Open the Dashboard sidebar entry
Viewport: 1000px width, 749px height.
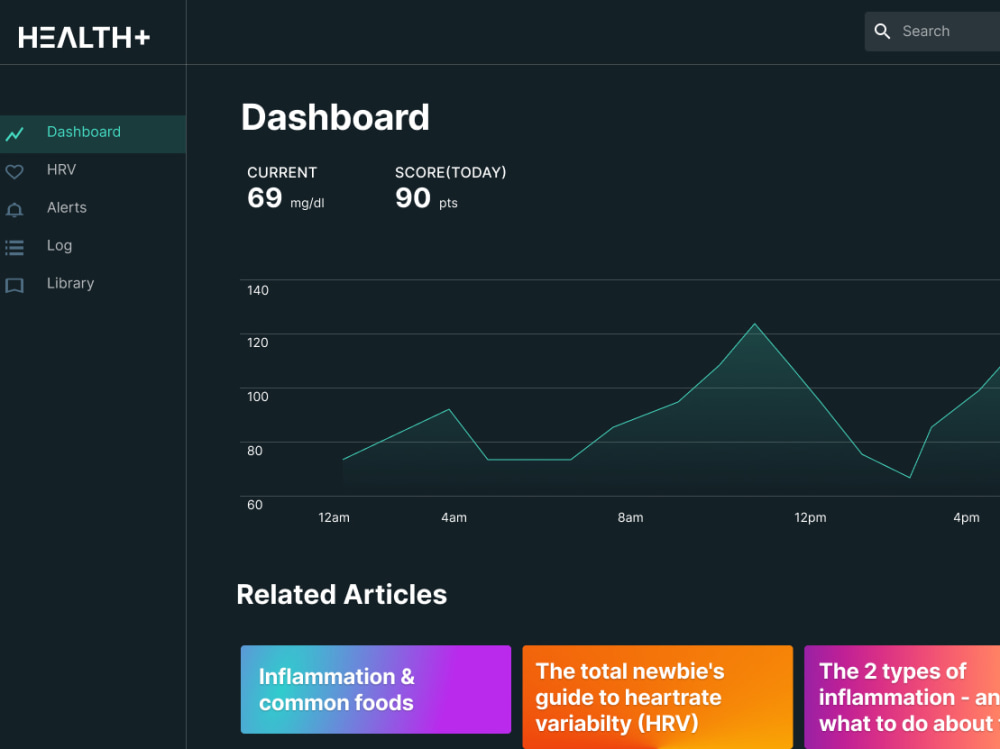[84, 132]
